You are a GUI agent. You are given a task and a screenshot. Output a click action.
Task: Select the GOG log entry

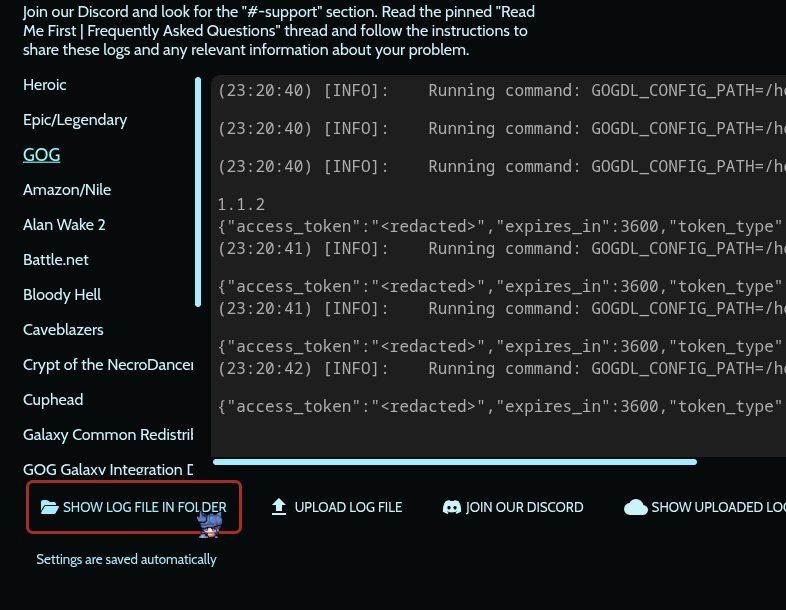click(42, 155)
